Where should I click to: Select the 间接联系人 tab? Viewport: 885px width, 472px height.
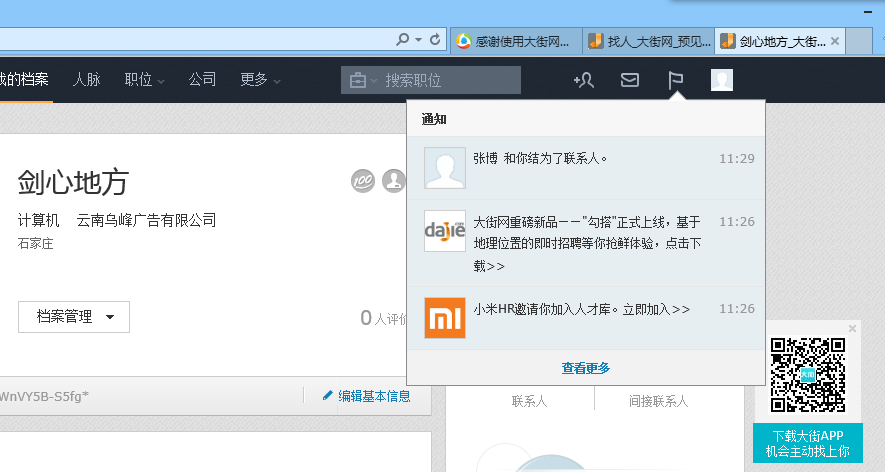pos(659,401)
